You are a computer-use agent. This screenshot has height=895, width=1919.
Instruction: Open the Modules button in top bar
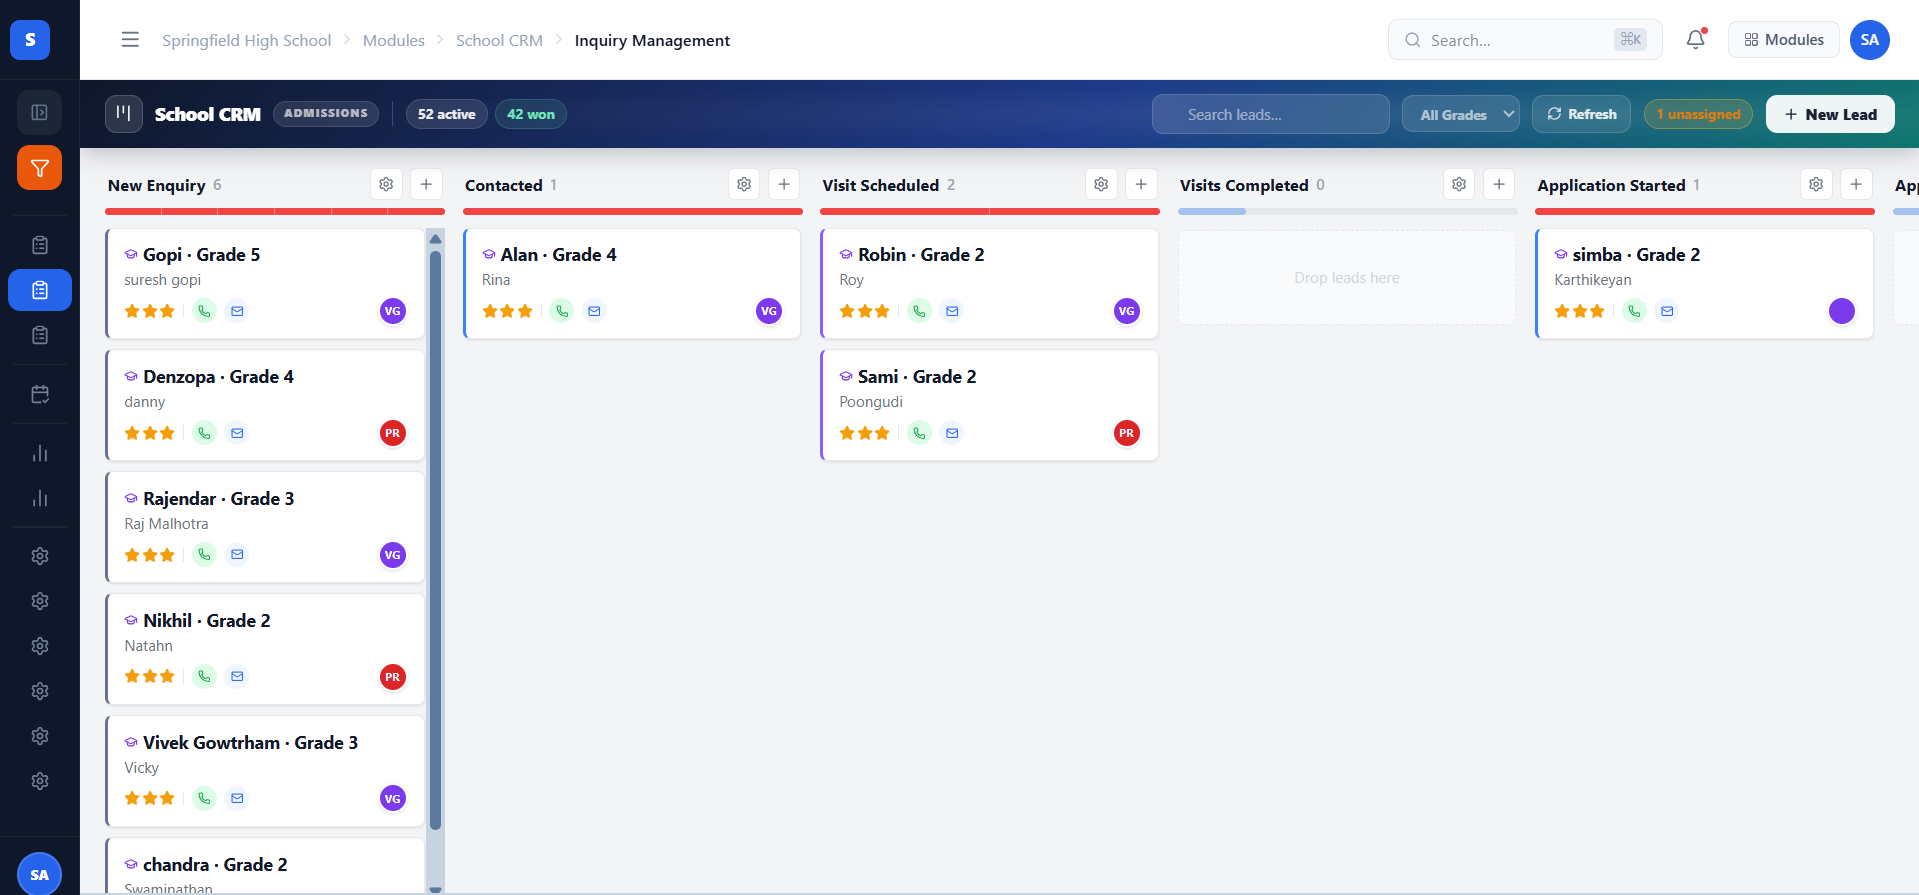[1784, 40]
